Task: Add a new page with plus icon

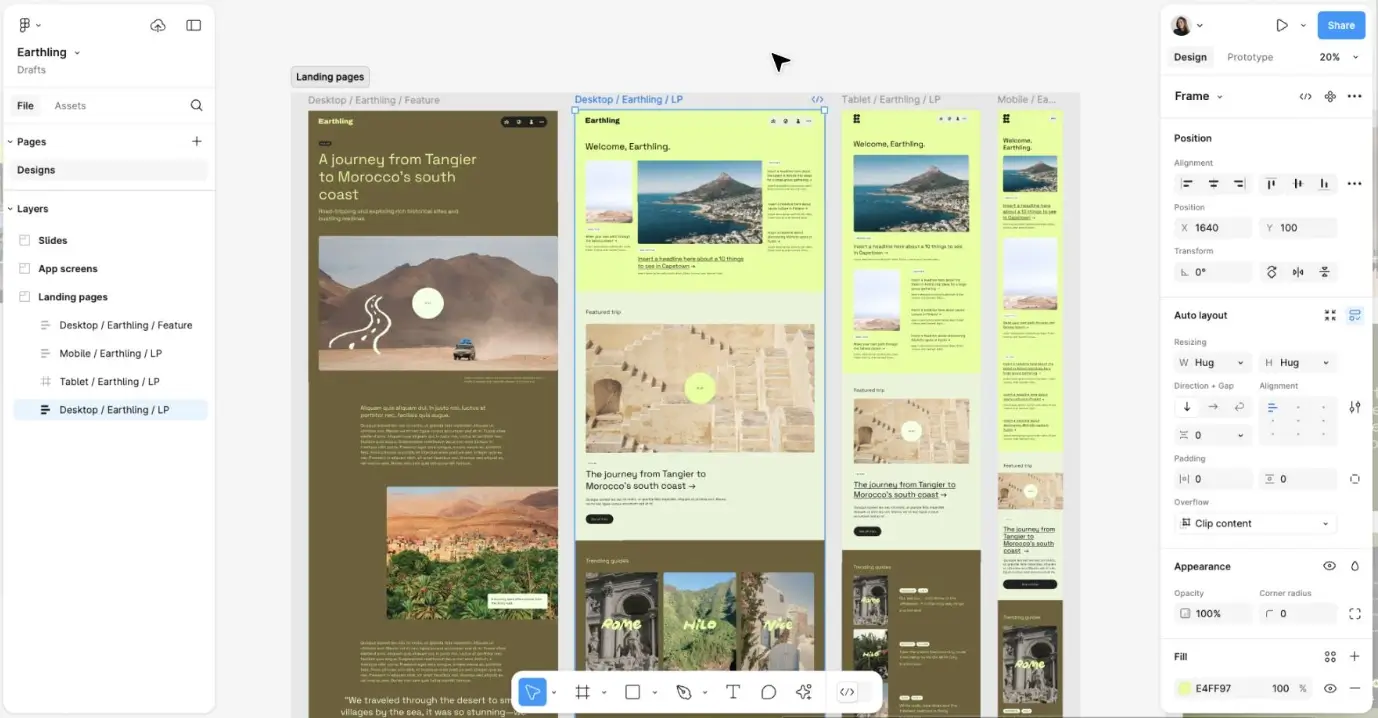Action: (x=197, y=141)
